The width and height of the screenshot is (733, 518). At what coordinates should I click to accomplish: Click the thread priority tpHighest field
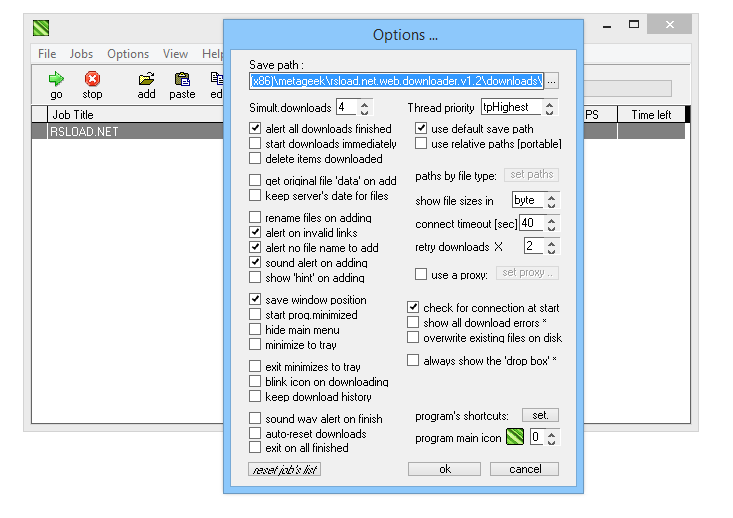pyautogui.click(x=512, y=108)
